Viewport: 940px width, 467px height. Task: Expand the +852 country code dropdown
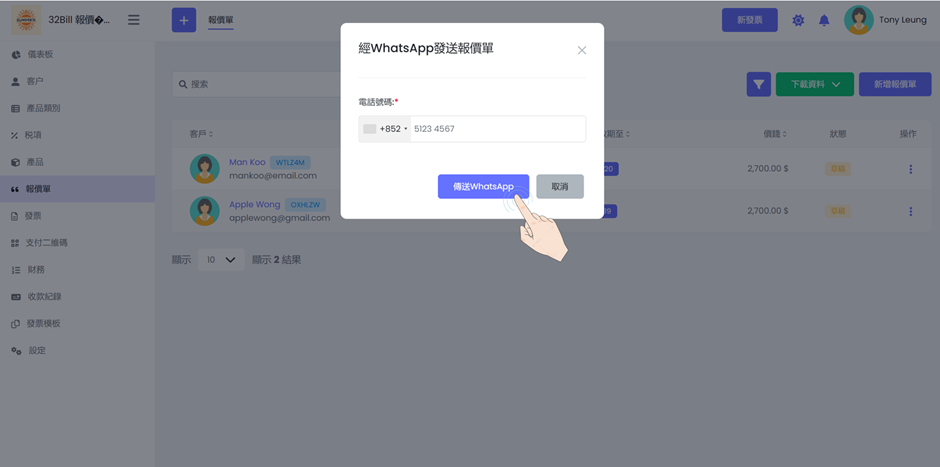click(x=385, y=129)
